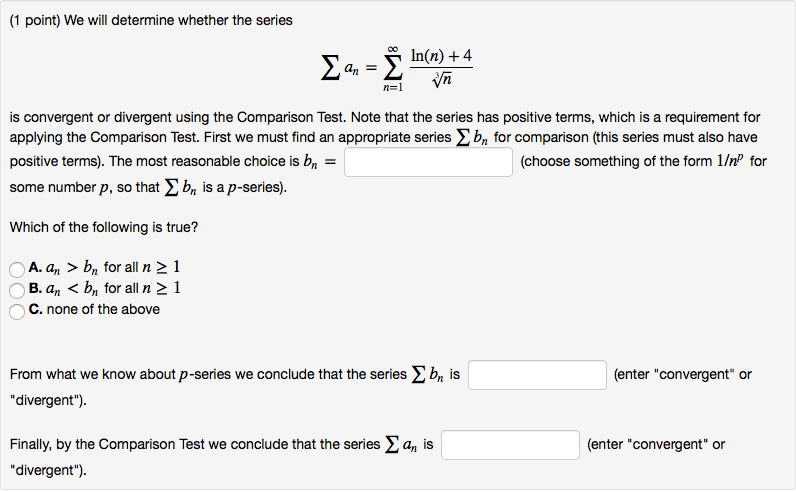The image size is (796, 492).
Task: Click the "Which of the following is true?" question
Action: [x=104, y=227]
